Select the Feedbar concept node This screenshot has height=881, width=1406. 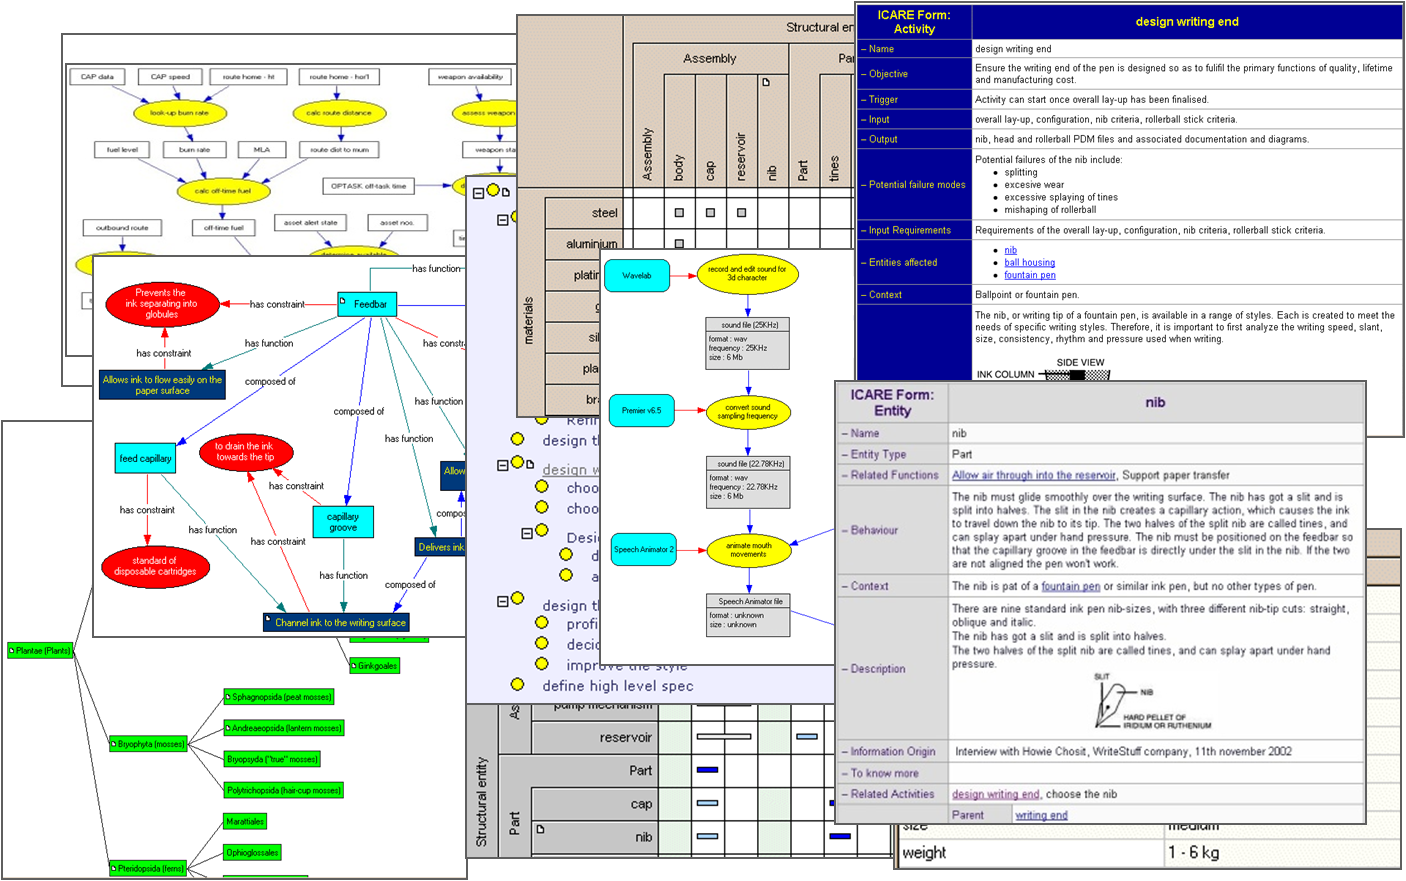click(x=367, y=304)
